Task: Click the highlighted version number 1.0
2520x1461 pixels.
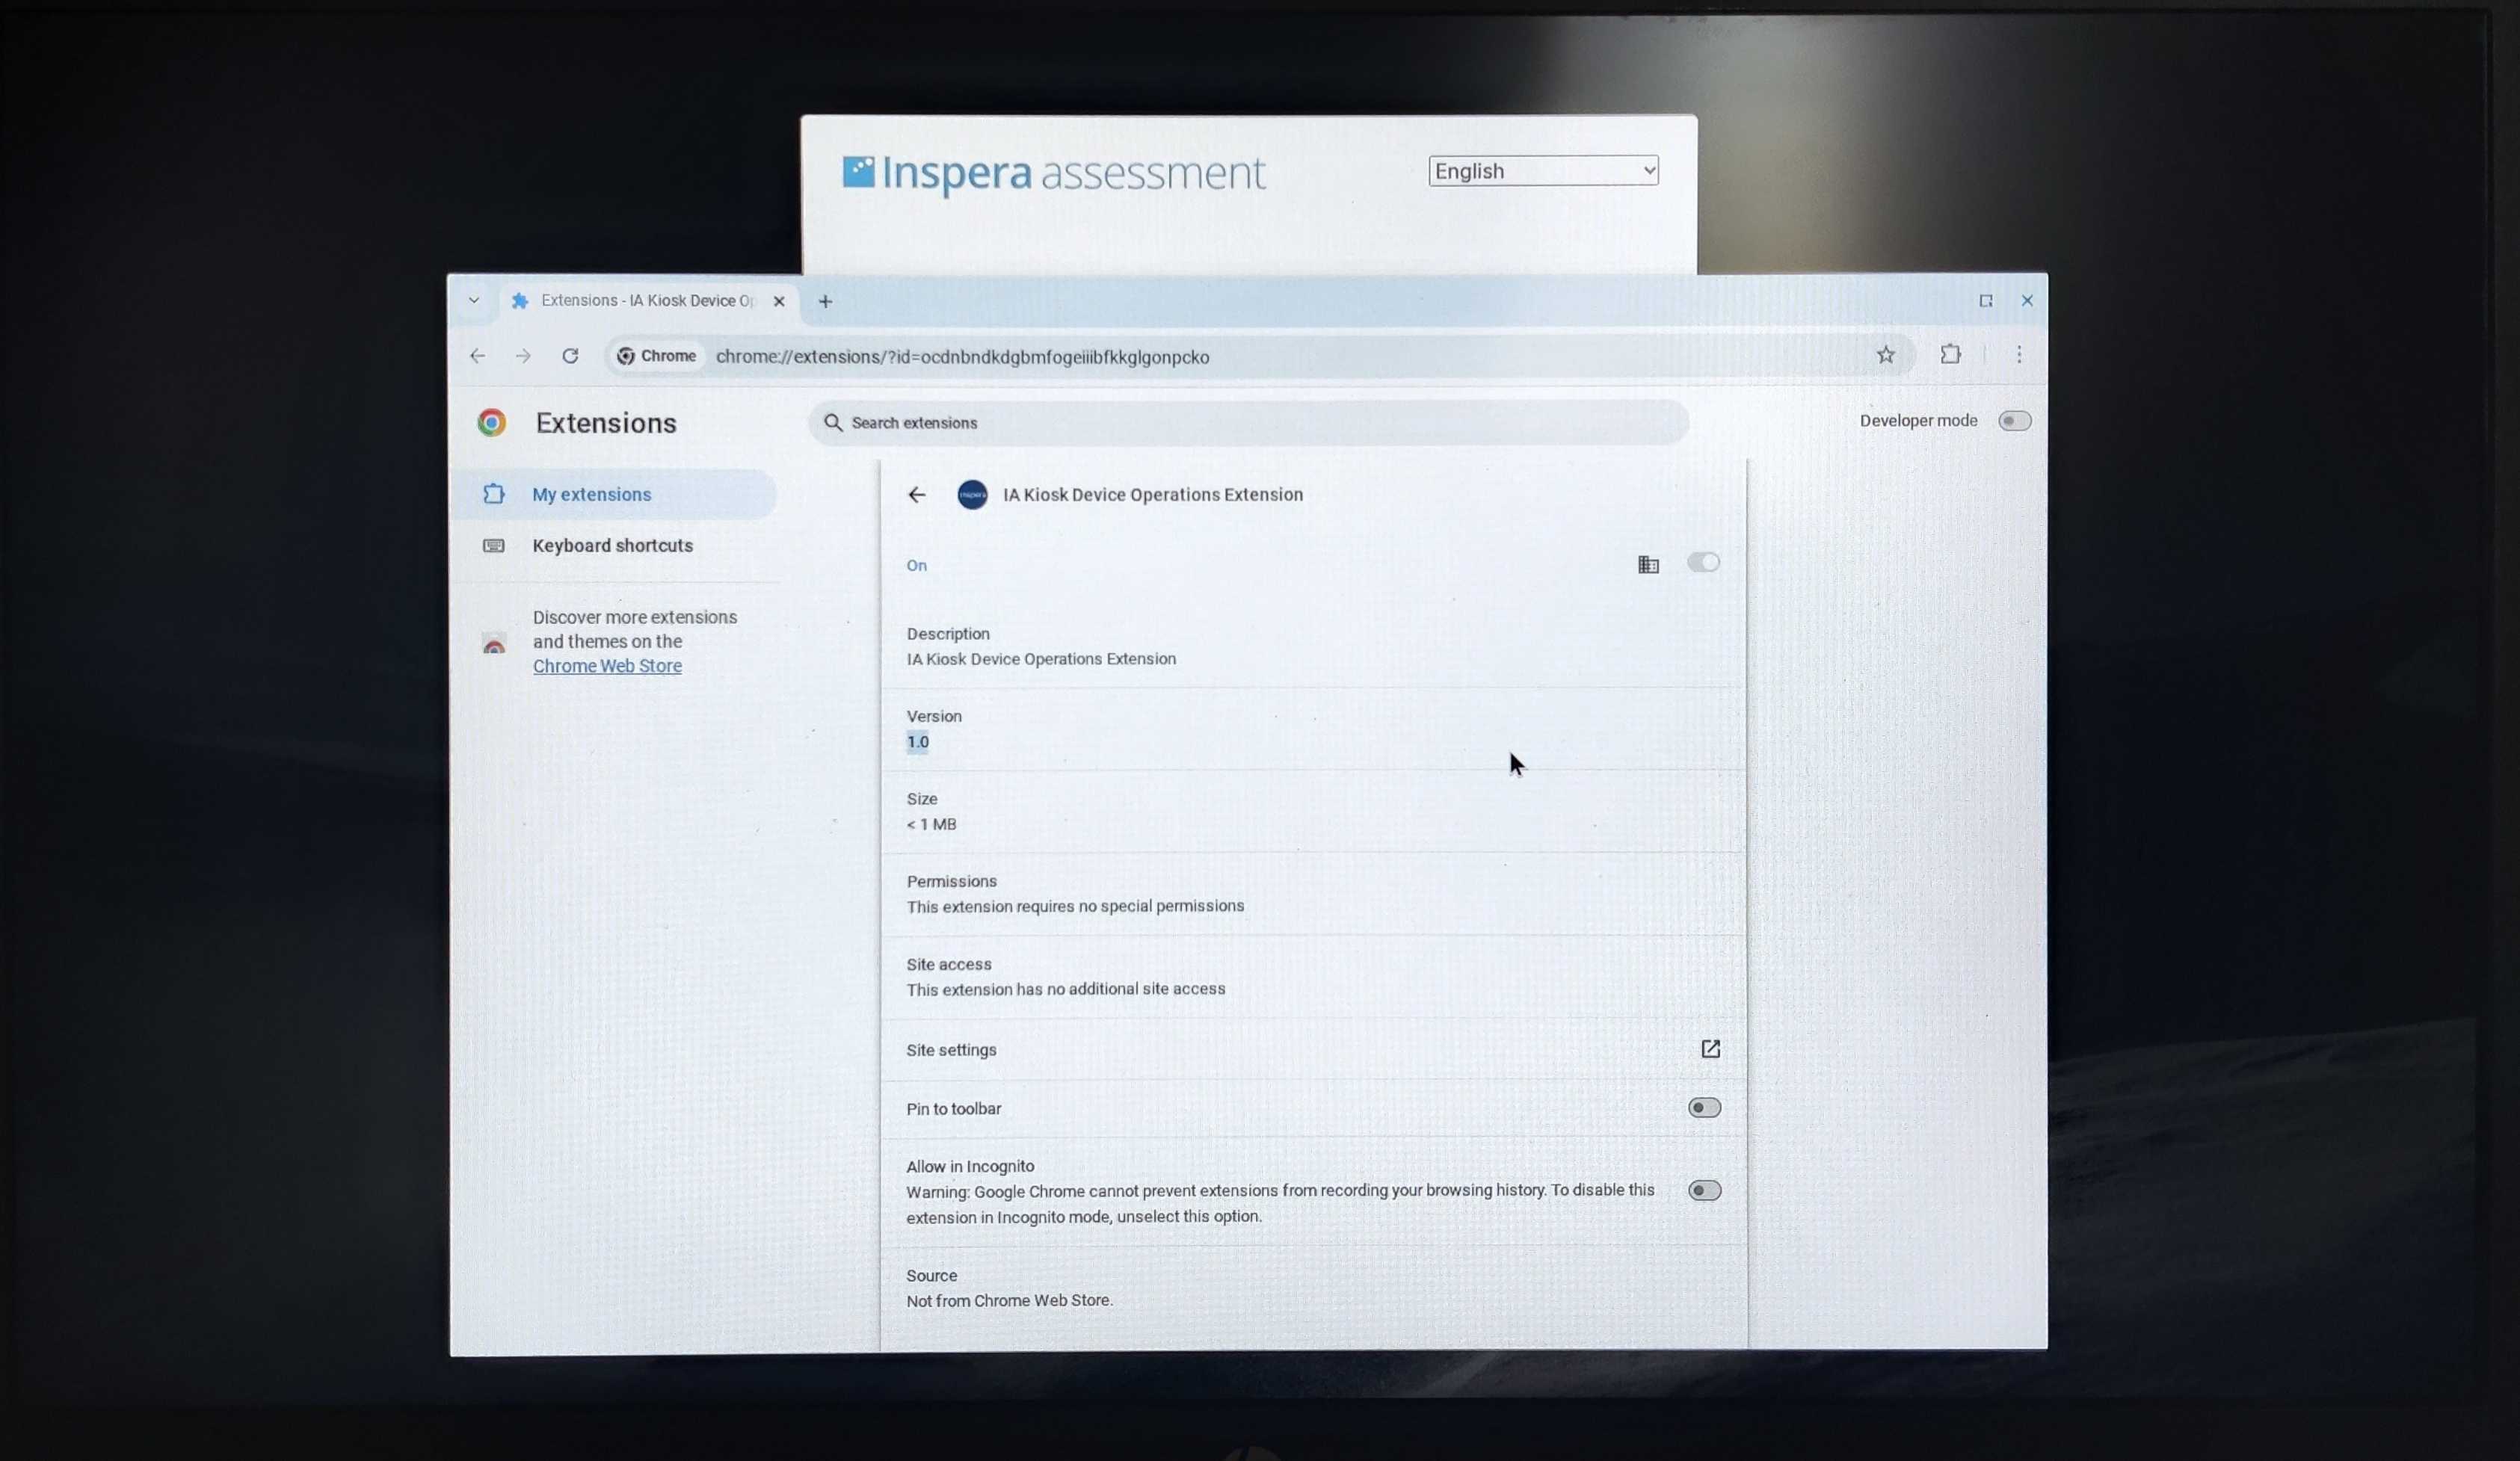Action: (x=917, y=742)
